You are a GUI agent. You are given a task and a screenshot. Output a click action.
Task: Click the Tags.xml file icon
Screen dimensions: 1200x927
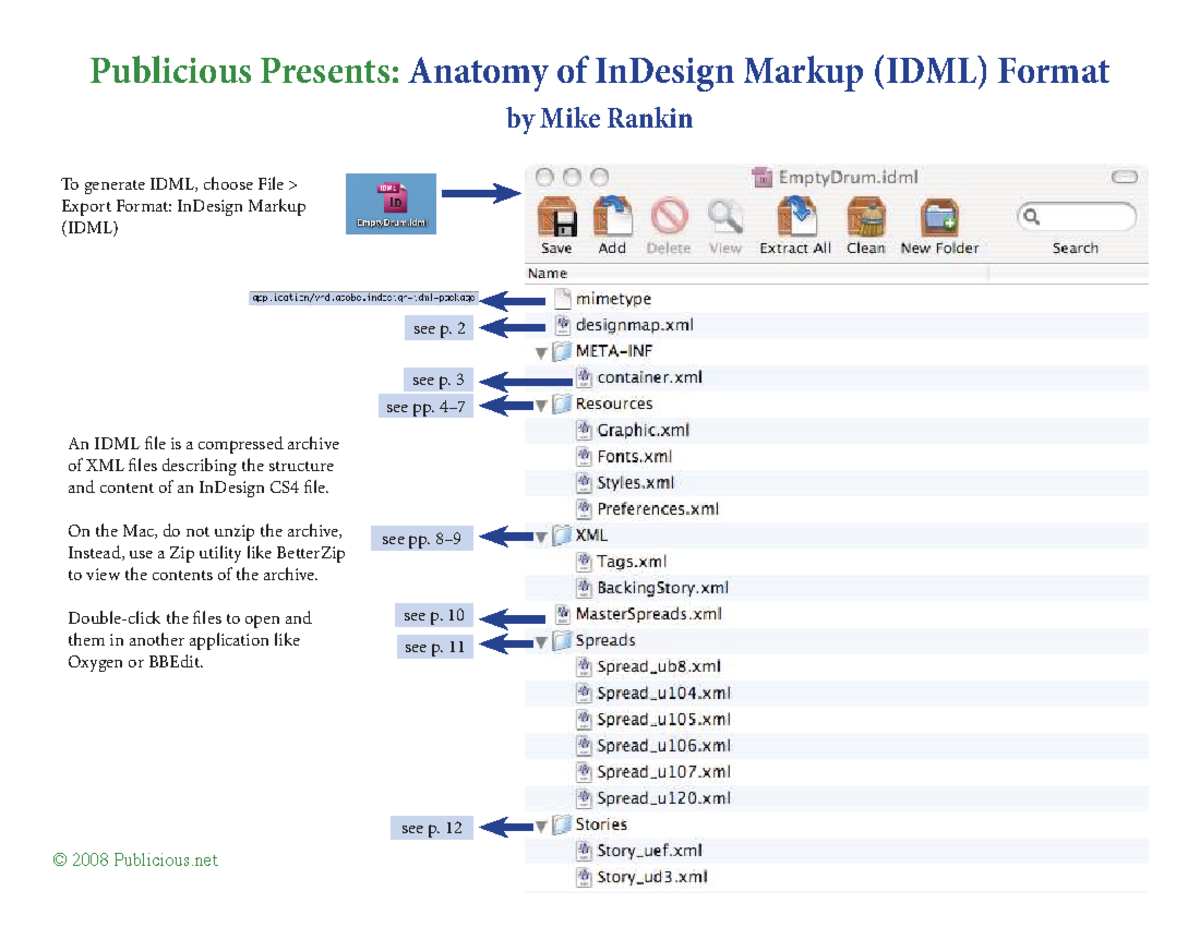(x=584, y=560)
